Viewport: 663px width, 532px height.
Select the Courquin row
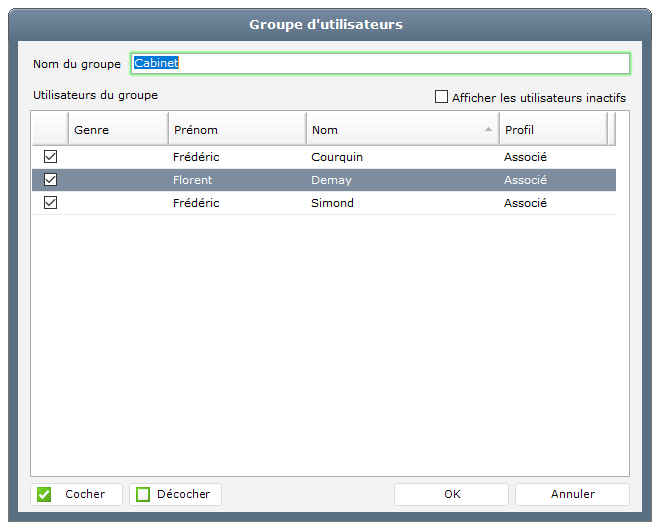(338, 157)
